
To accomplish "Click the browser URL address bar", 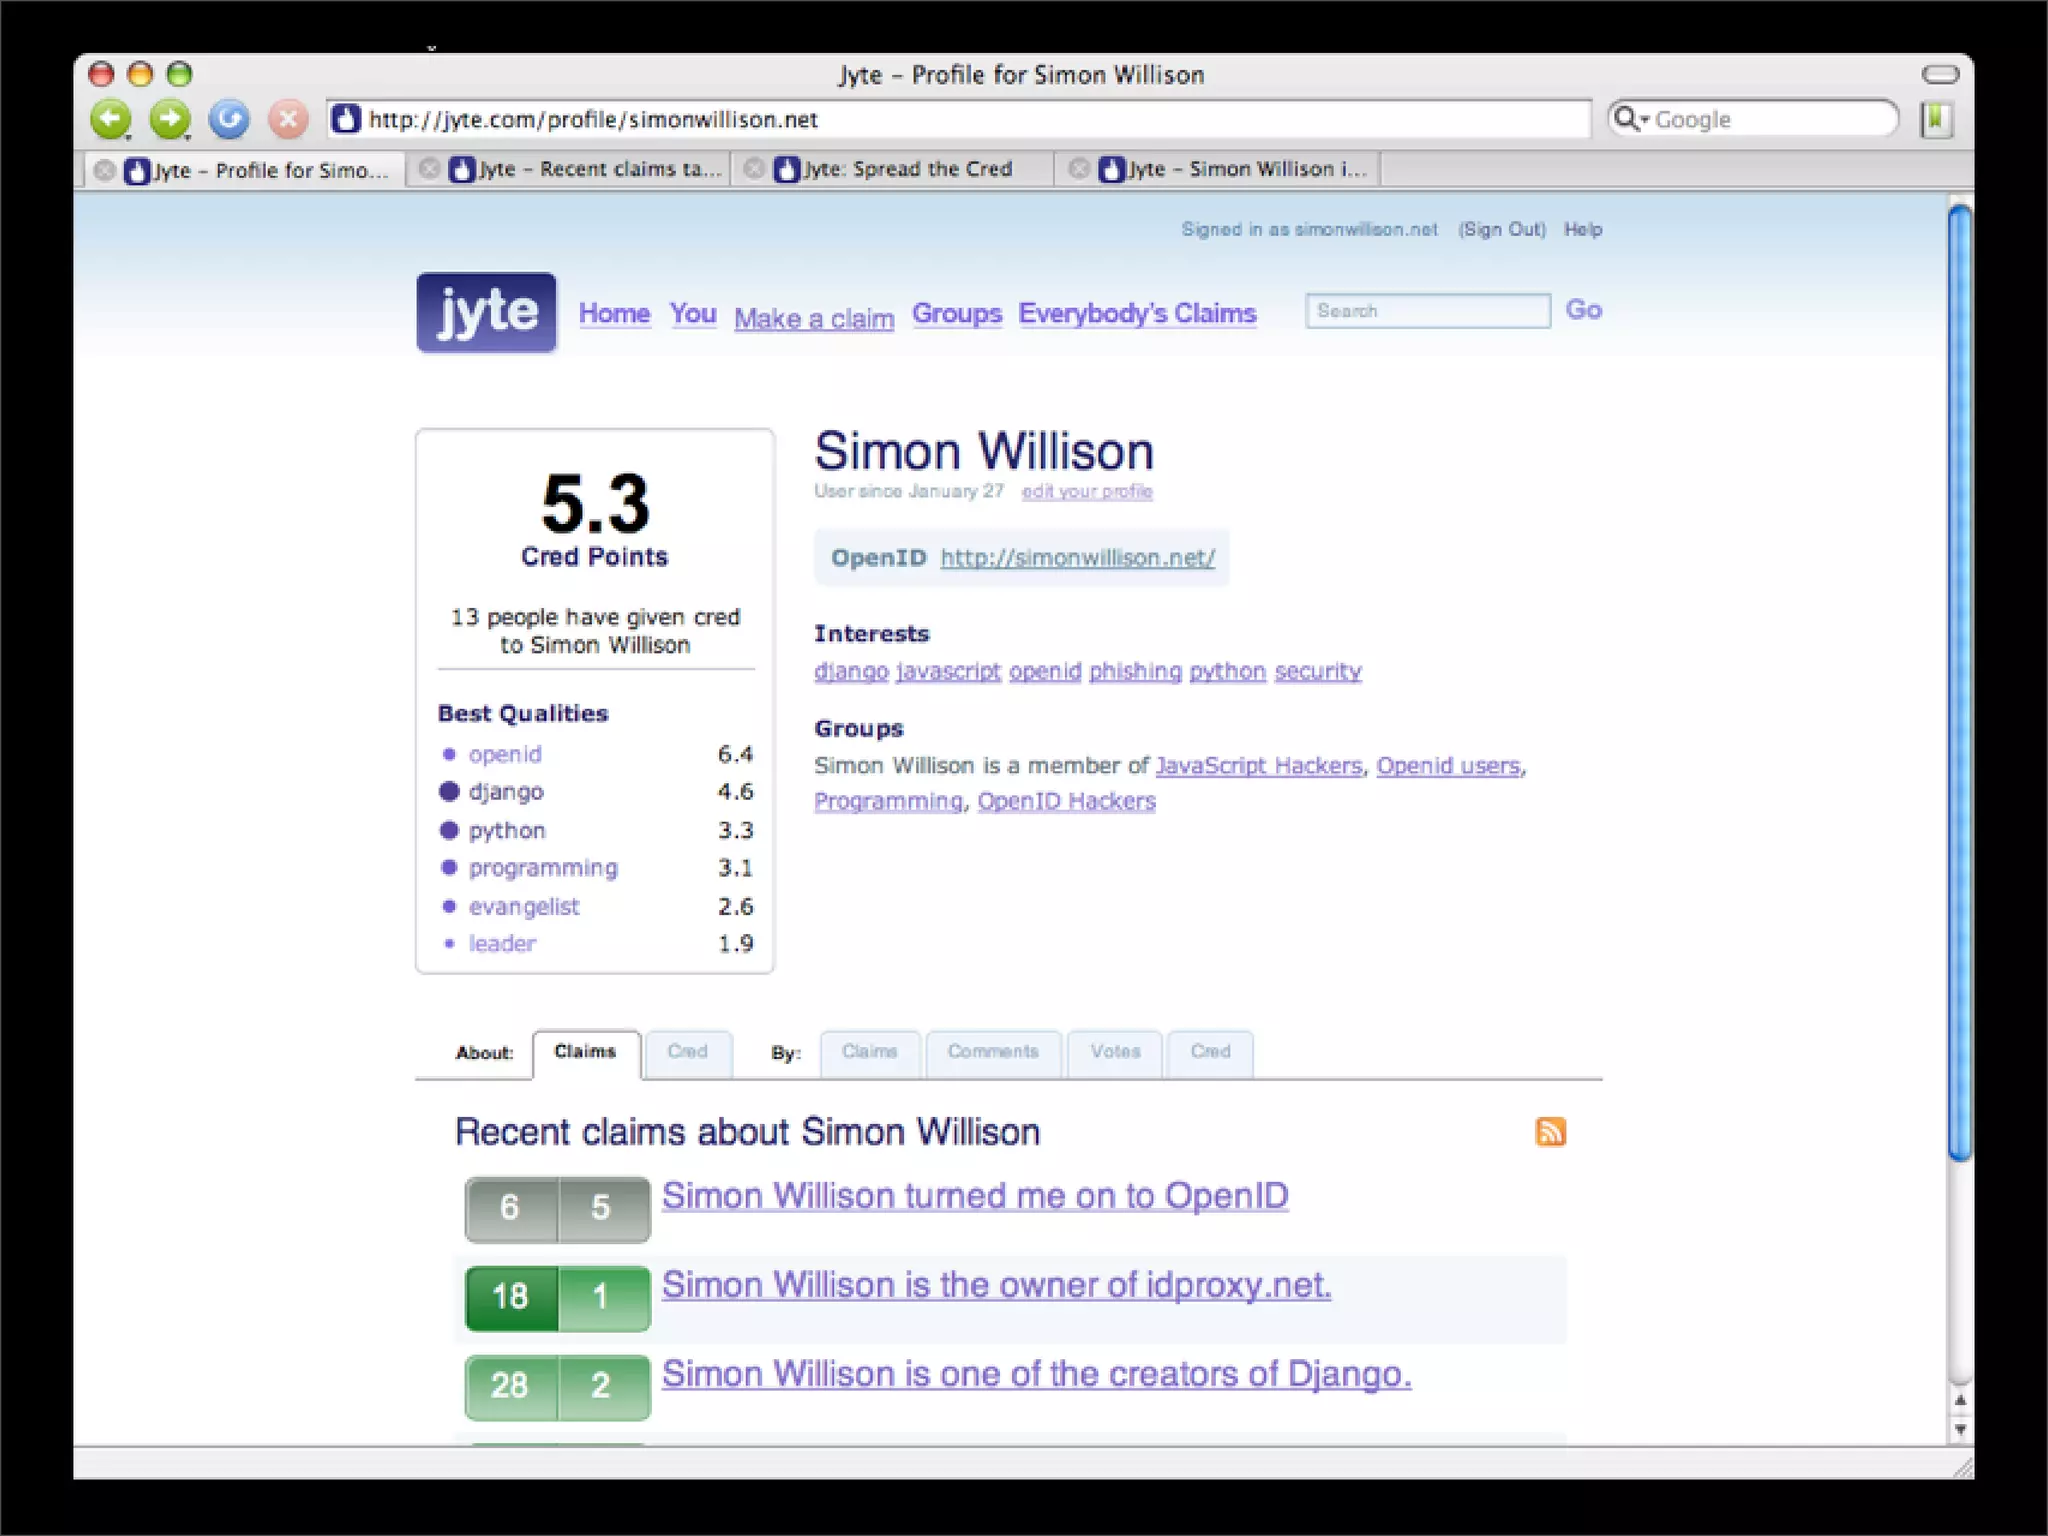I will point(960,120).
